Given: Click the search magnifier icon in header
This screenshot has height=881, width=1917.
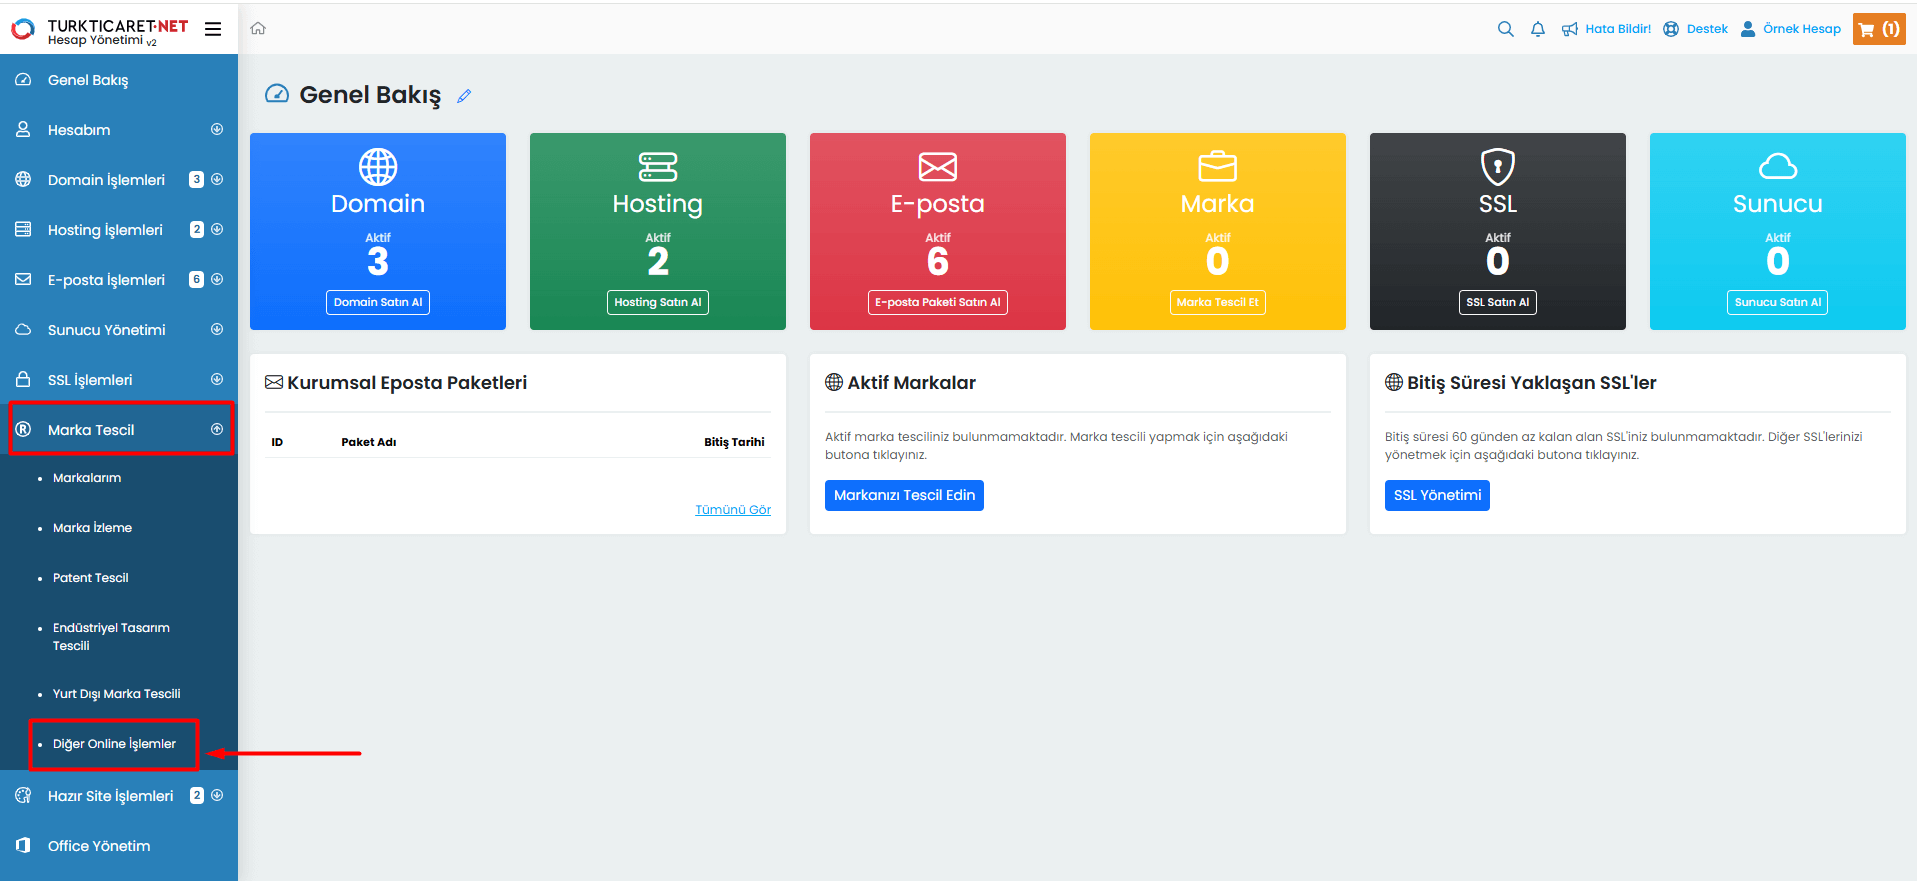Looking at the screenshot, I should pyautogui.click(x=1505, y=29).
